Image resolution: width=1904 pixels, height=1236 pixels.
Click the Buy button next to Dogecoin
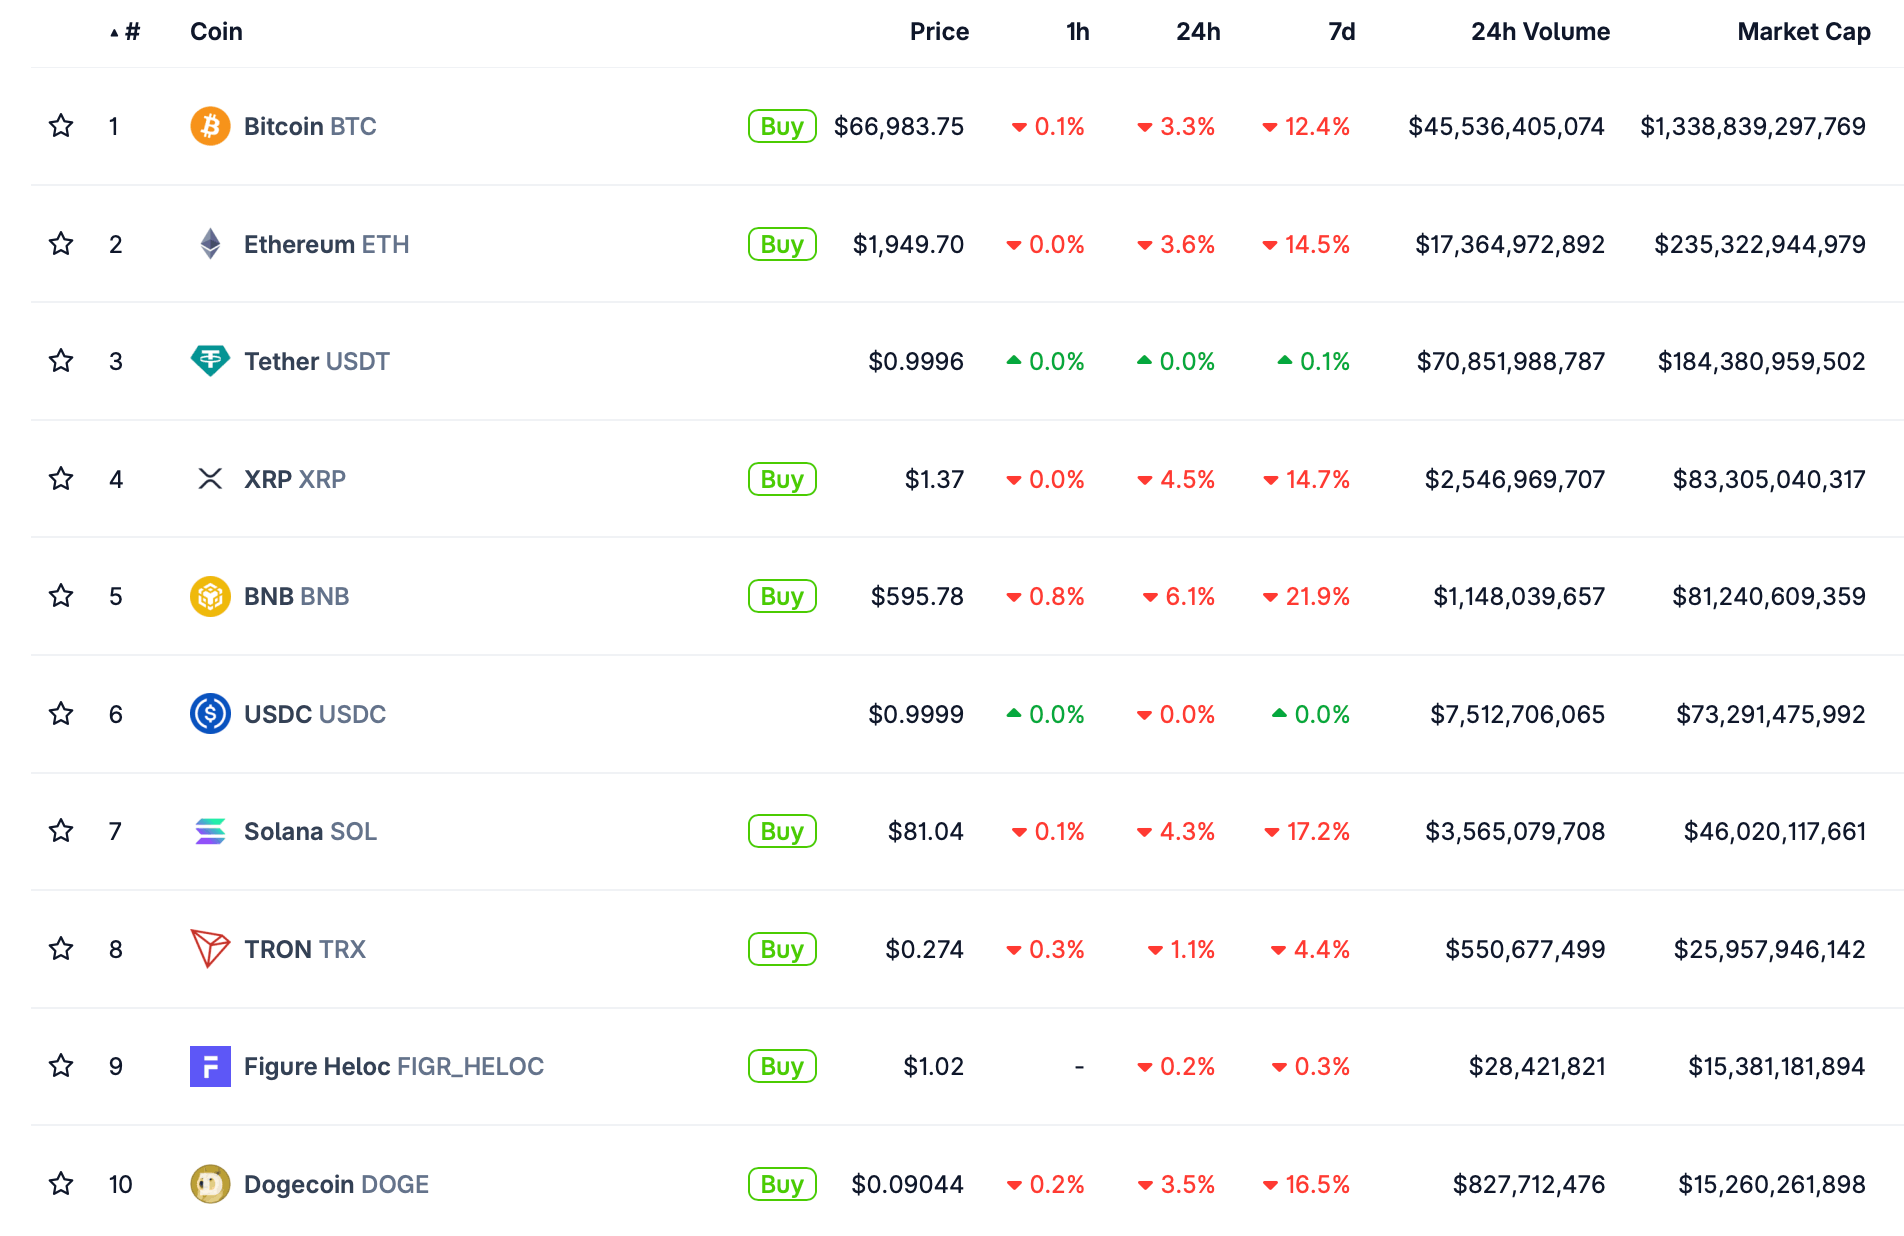(x=782, y=1184)
